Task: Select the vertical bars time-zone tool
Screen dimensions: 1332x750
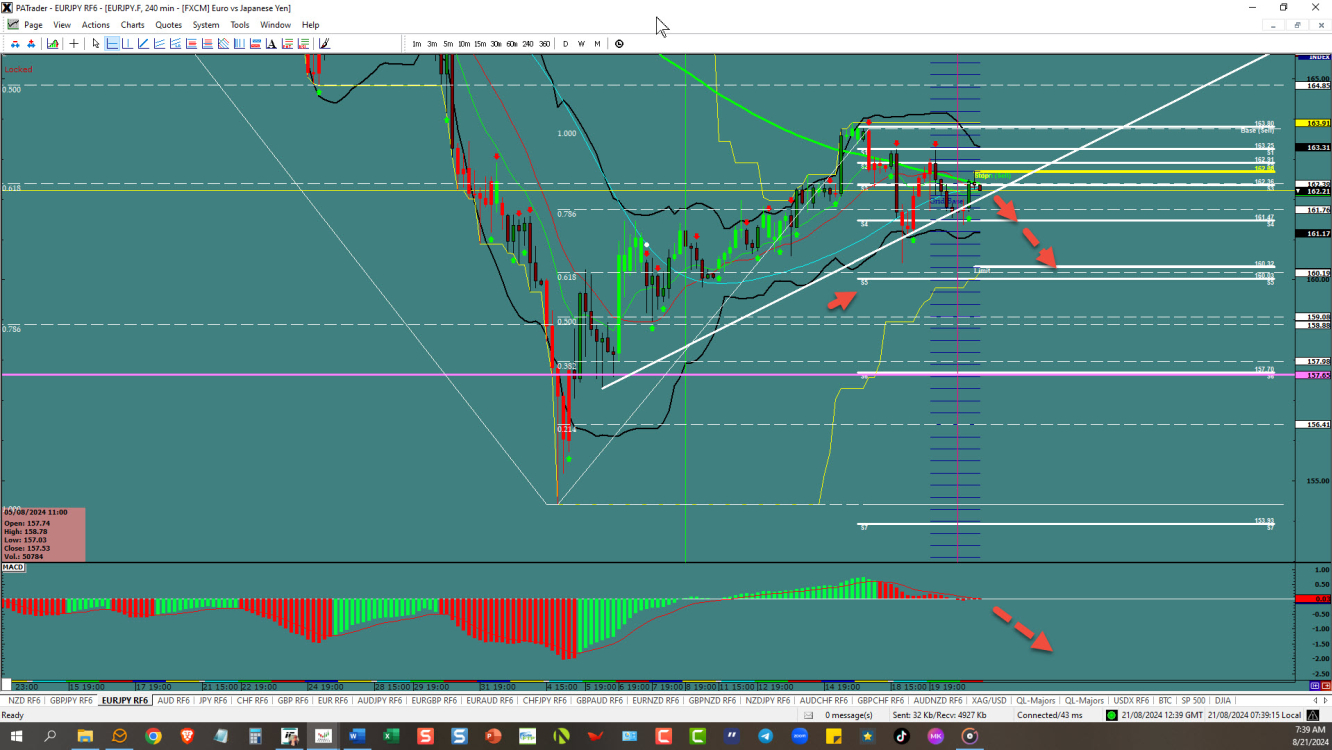Action: point(239,43)
